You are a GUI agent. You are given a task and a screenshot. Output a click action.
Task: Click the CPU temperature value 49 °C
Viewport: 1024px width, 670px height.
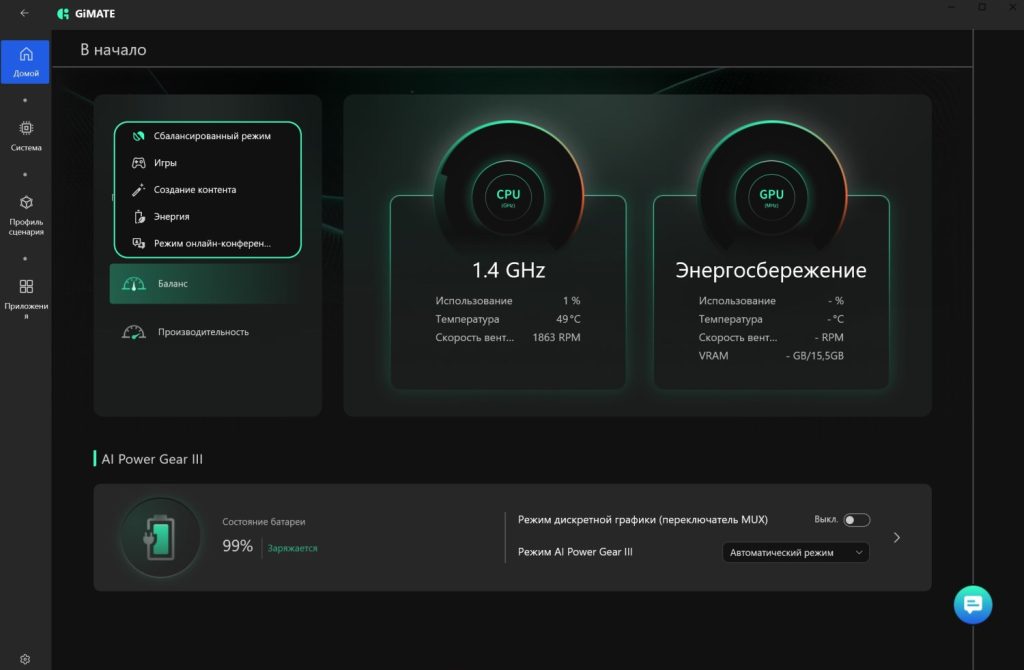coord(568,319)
